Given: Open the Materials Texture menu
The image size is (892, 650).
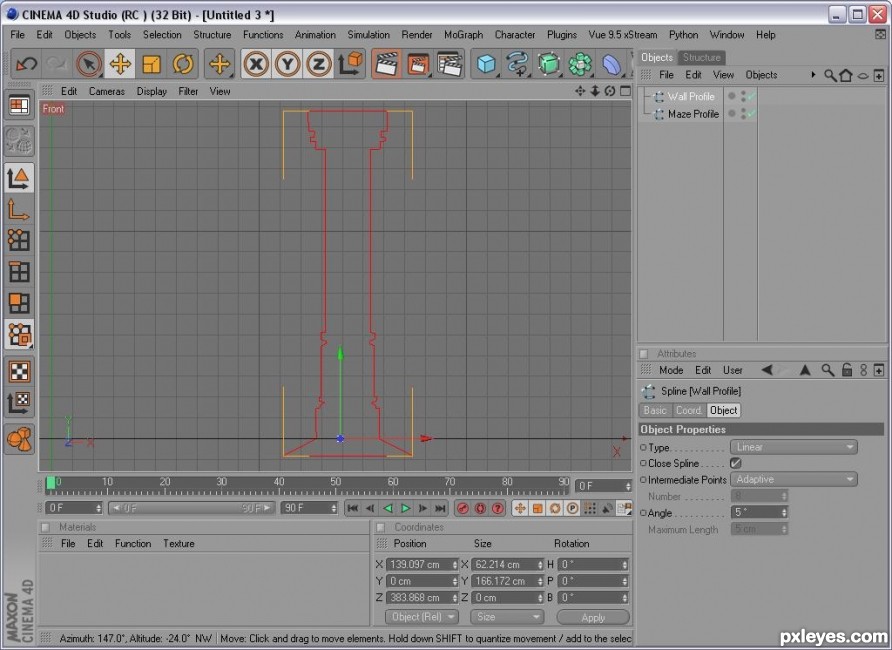Looking at the screenshot, I should (179, 544).
